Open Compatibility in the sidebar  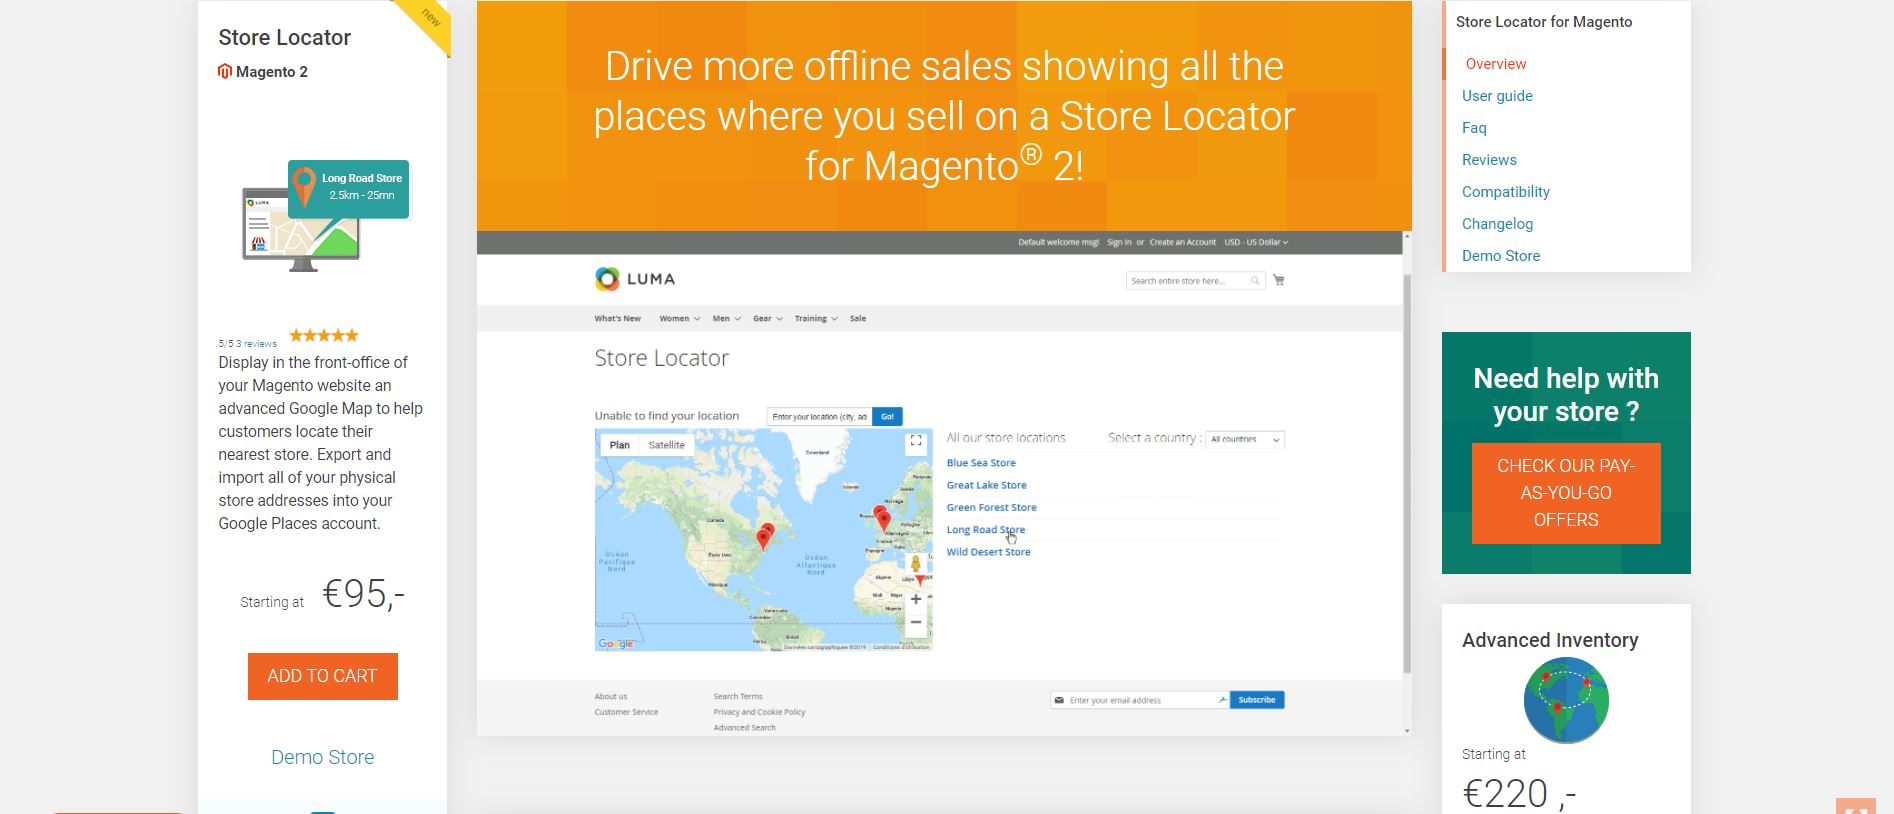pyautogui.click(x=1506, y=192)
